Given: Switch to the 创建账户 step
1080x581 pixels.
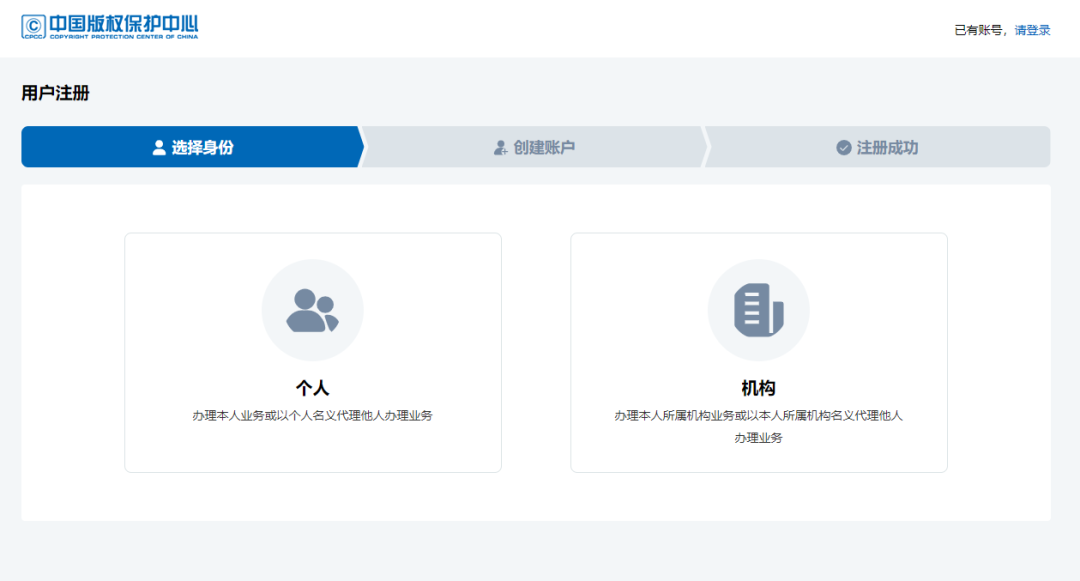Looking at the screenshot, I should (x=535, y=146).
